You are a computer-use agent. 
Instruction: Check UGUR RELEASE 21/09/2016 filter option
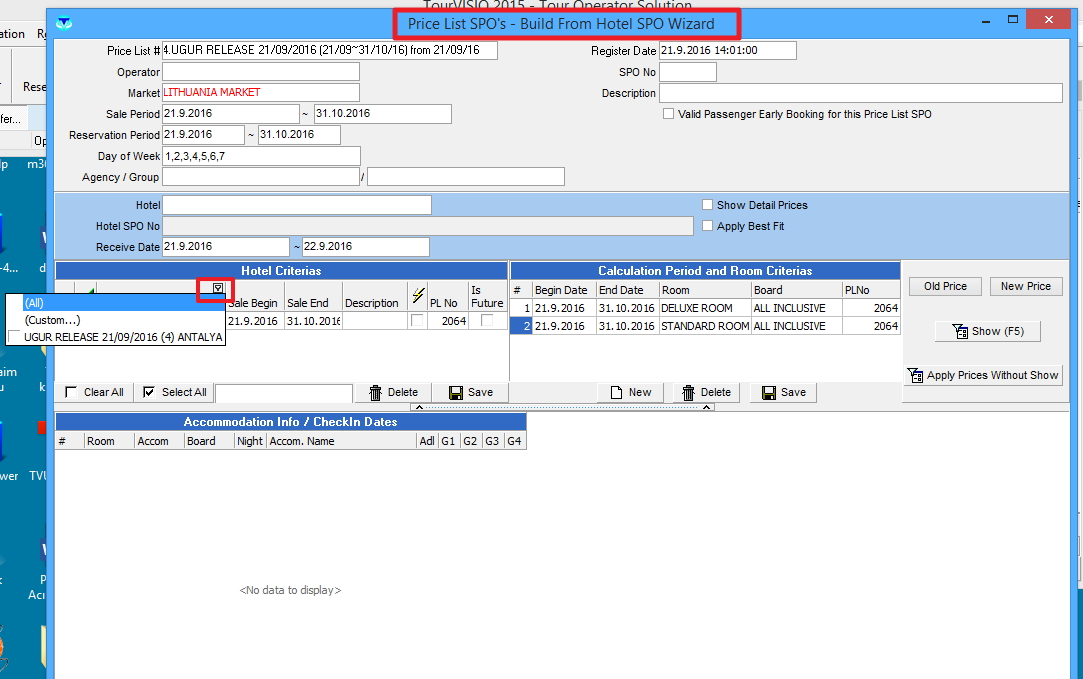point(15,338)
